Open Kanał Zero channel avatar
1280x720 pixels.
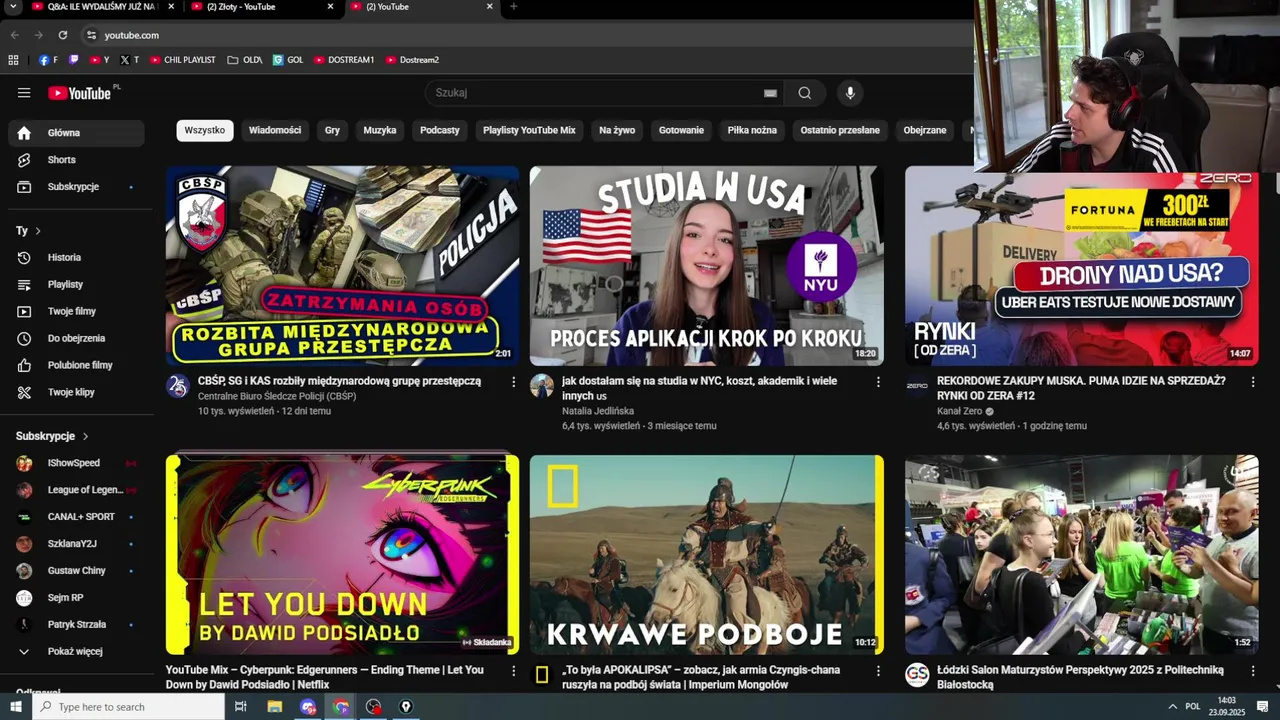pyautogui.click(x=917, y=387)
